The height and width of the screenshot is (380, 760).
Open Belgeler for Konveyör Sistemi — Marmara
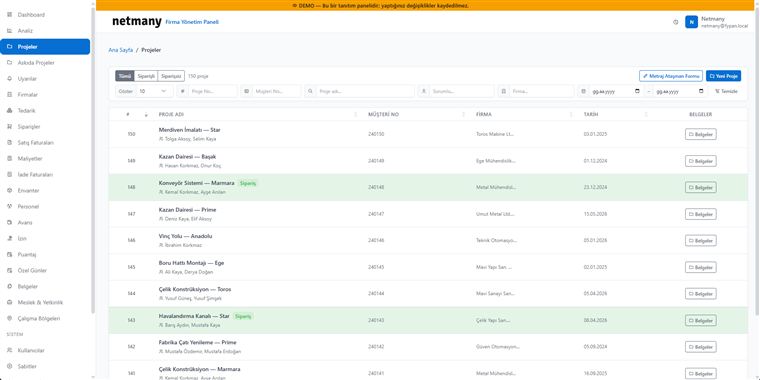coord(700,188)
